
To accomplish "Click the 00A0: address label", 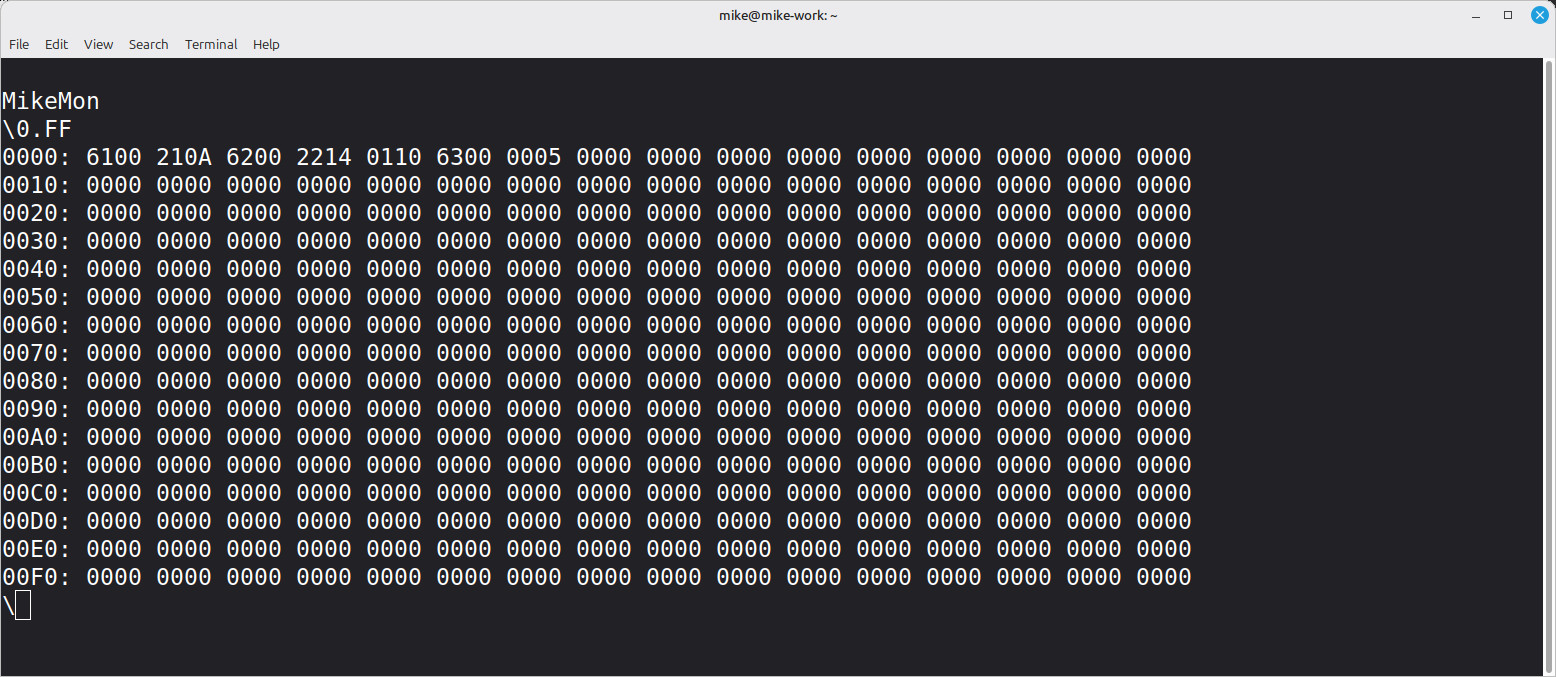I will tap(37, 437).
